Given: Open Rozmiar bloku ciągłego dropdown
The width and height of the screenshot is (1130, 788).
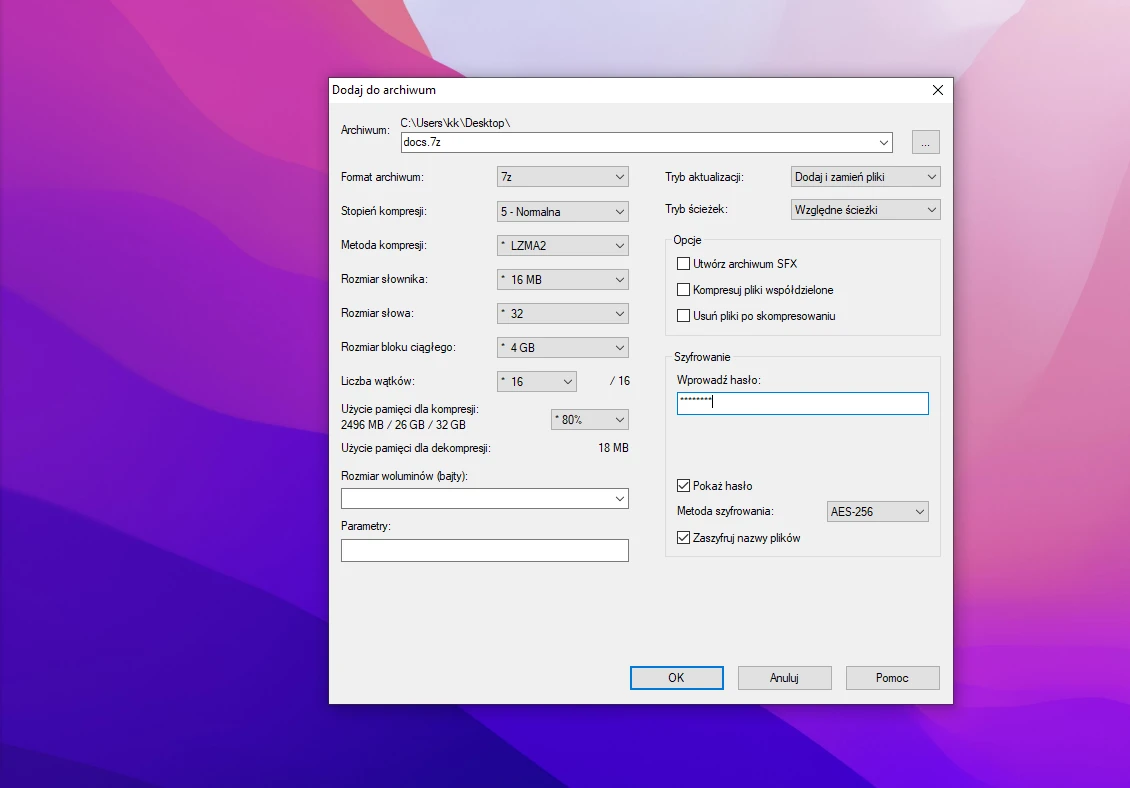Looking at the screenshot, I should [x=563, y=348].
